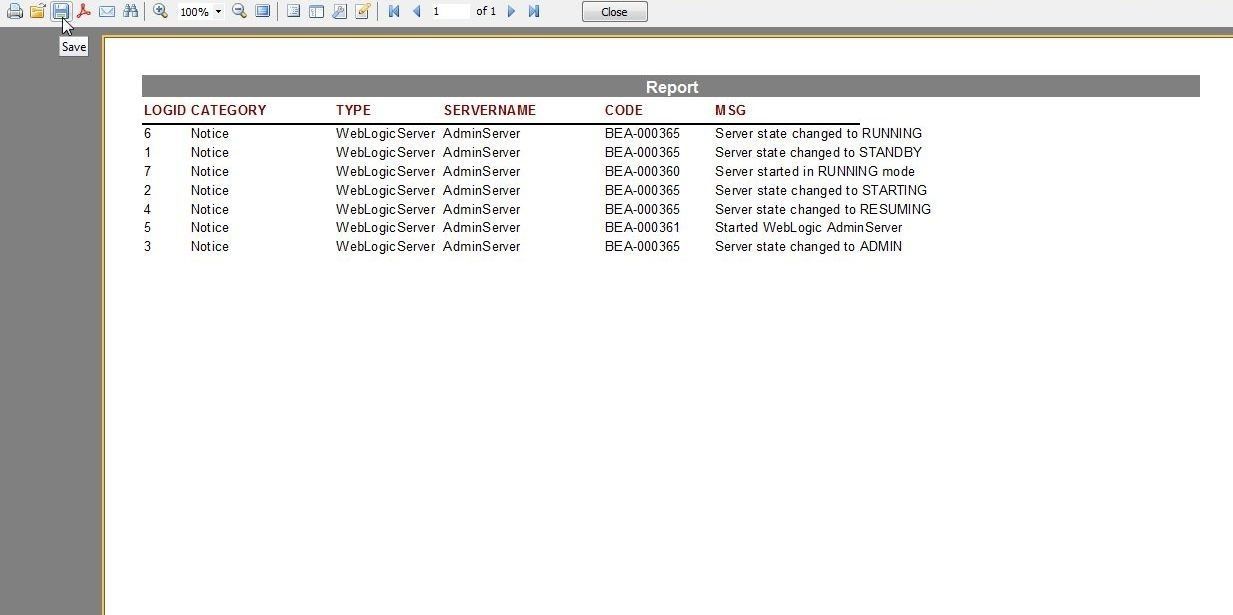
Task: Click the Print icon in the toolbar
Action: pos(15,12)
